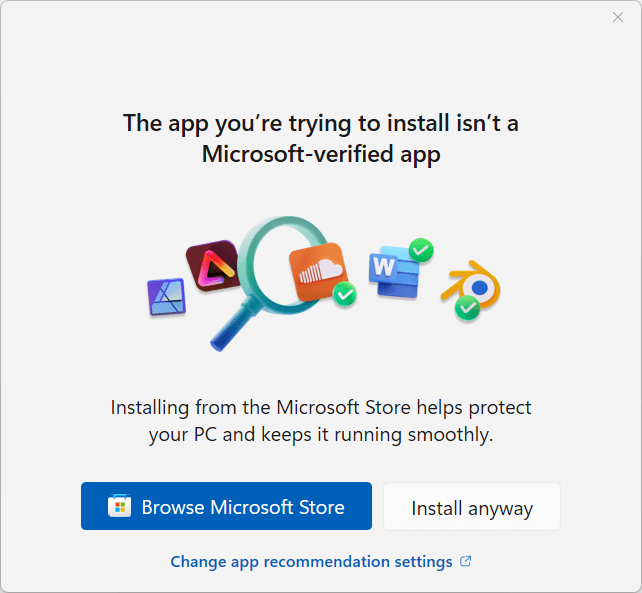Screen dimensions: 642x593
Task: Click the external link arrow icon
Action: click(466, 562)
